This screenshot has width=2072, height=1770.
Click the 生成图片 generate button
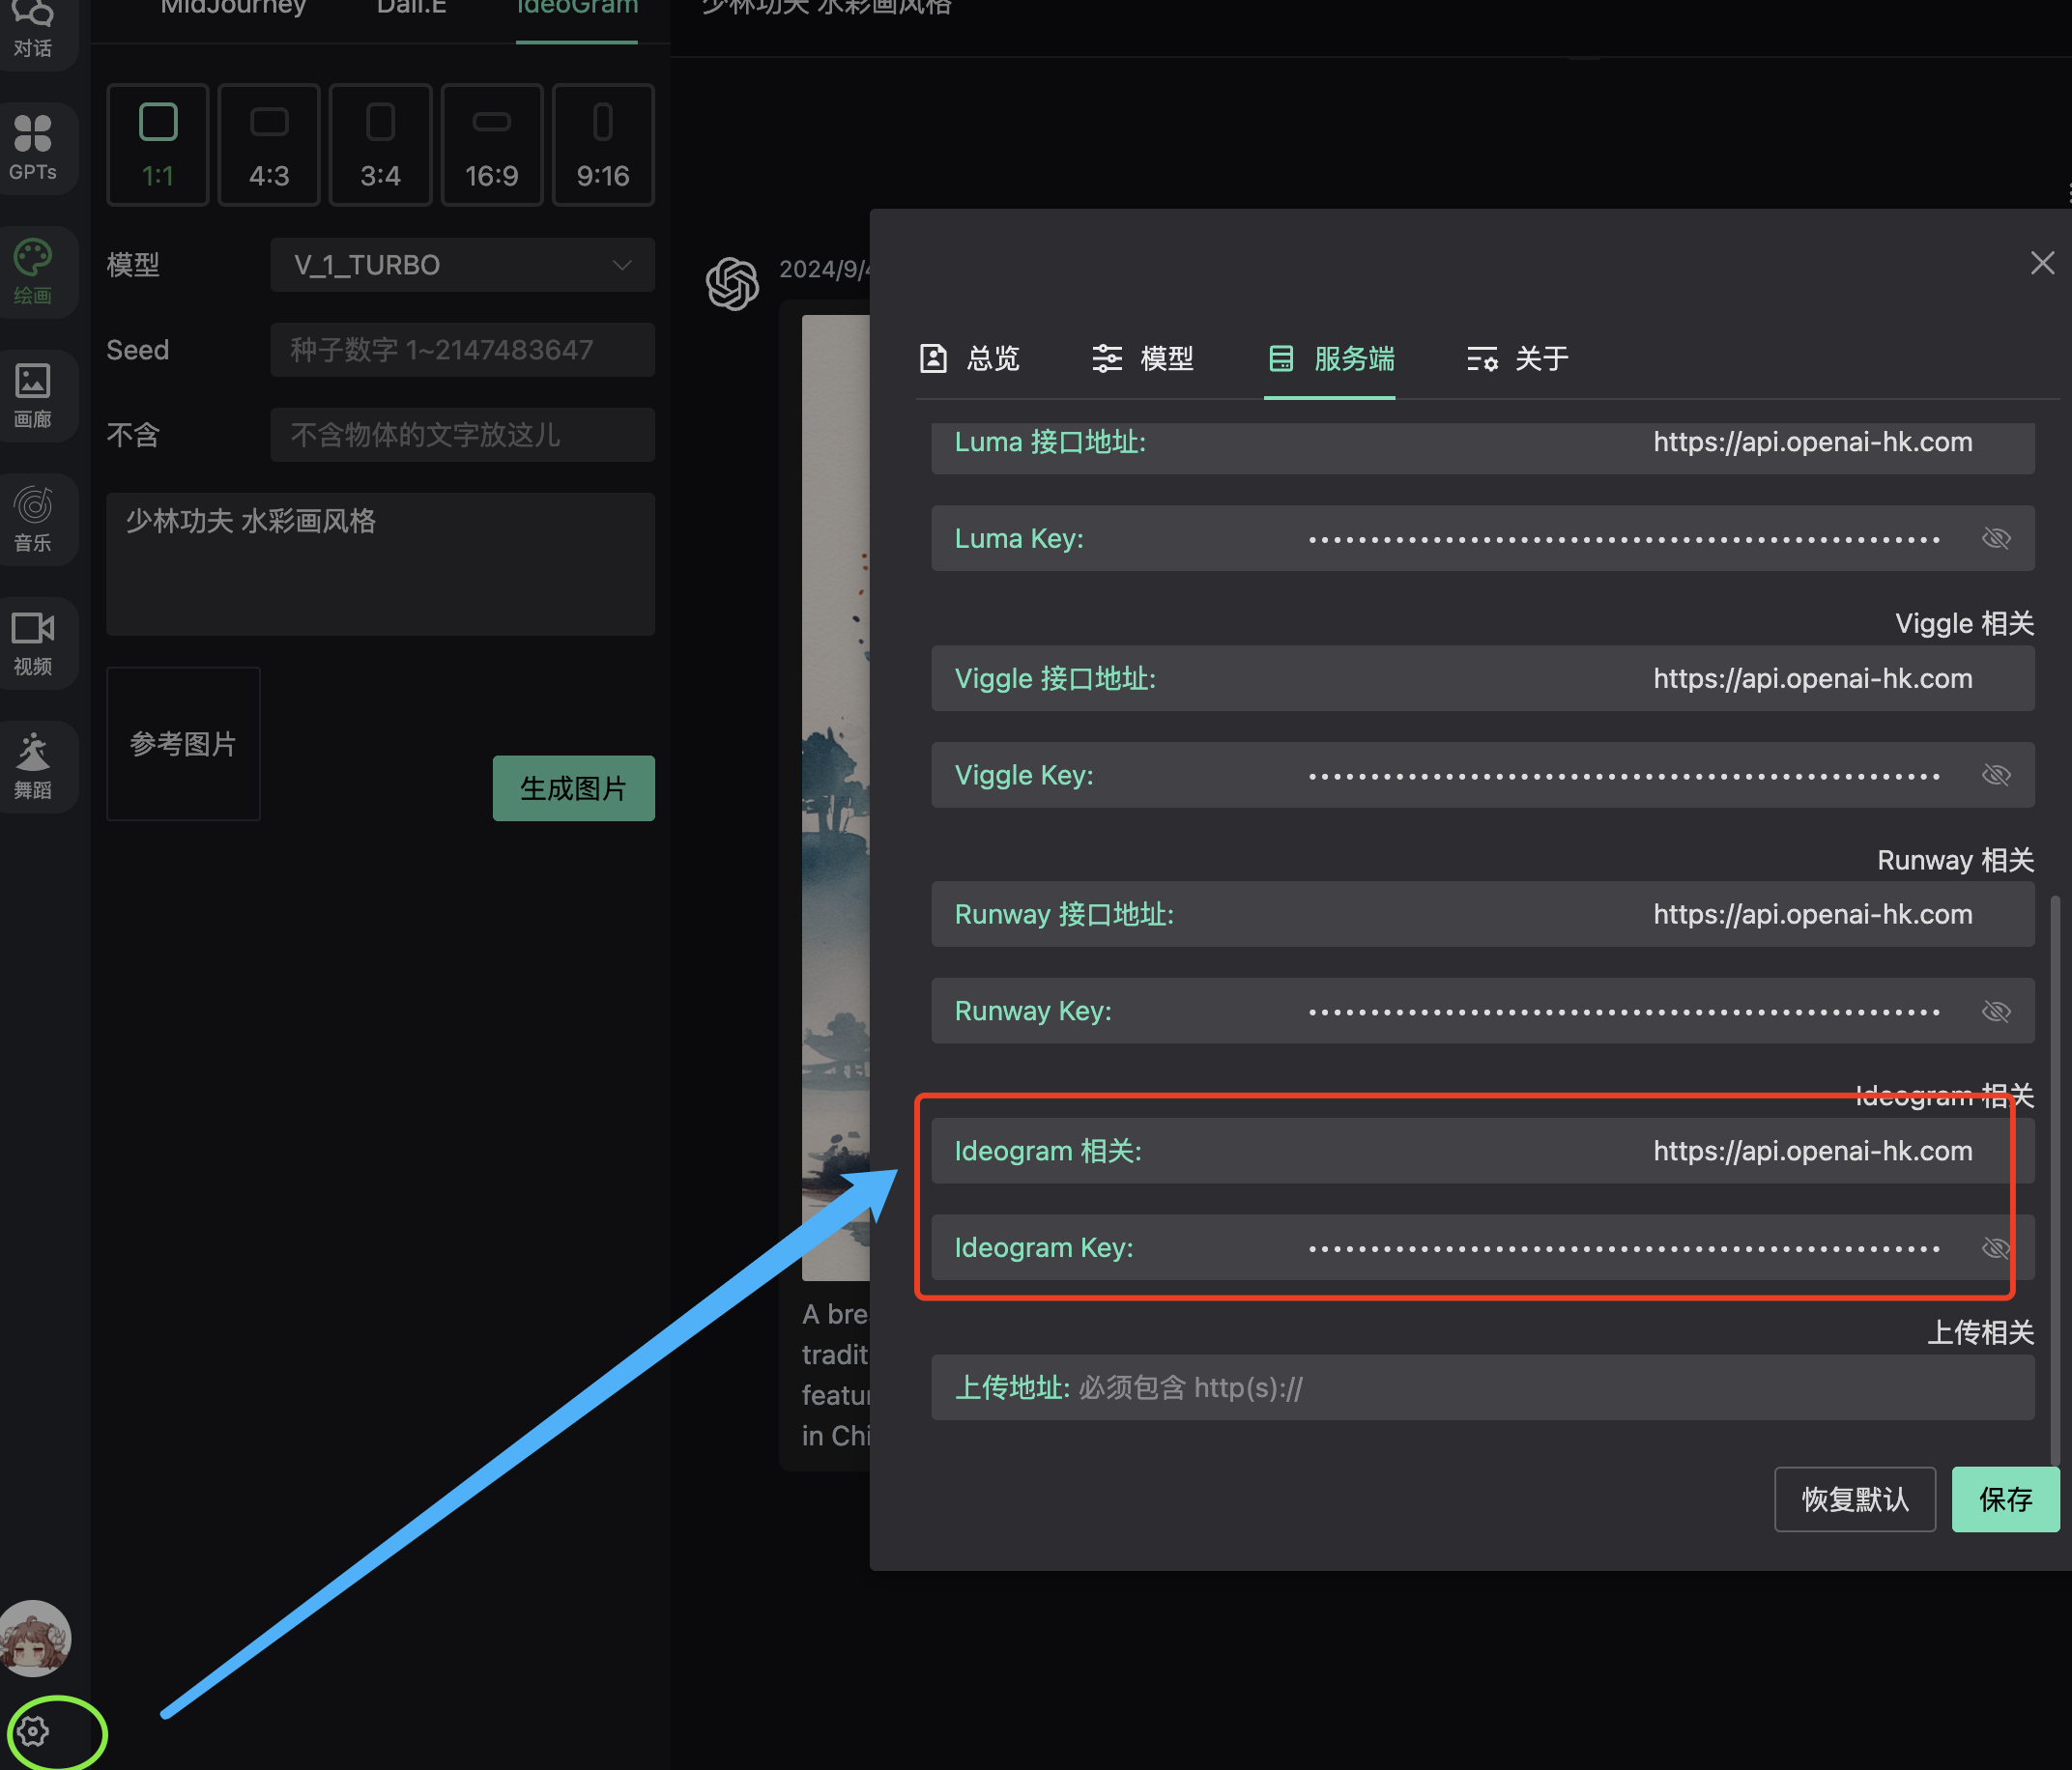(573, 788)
